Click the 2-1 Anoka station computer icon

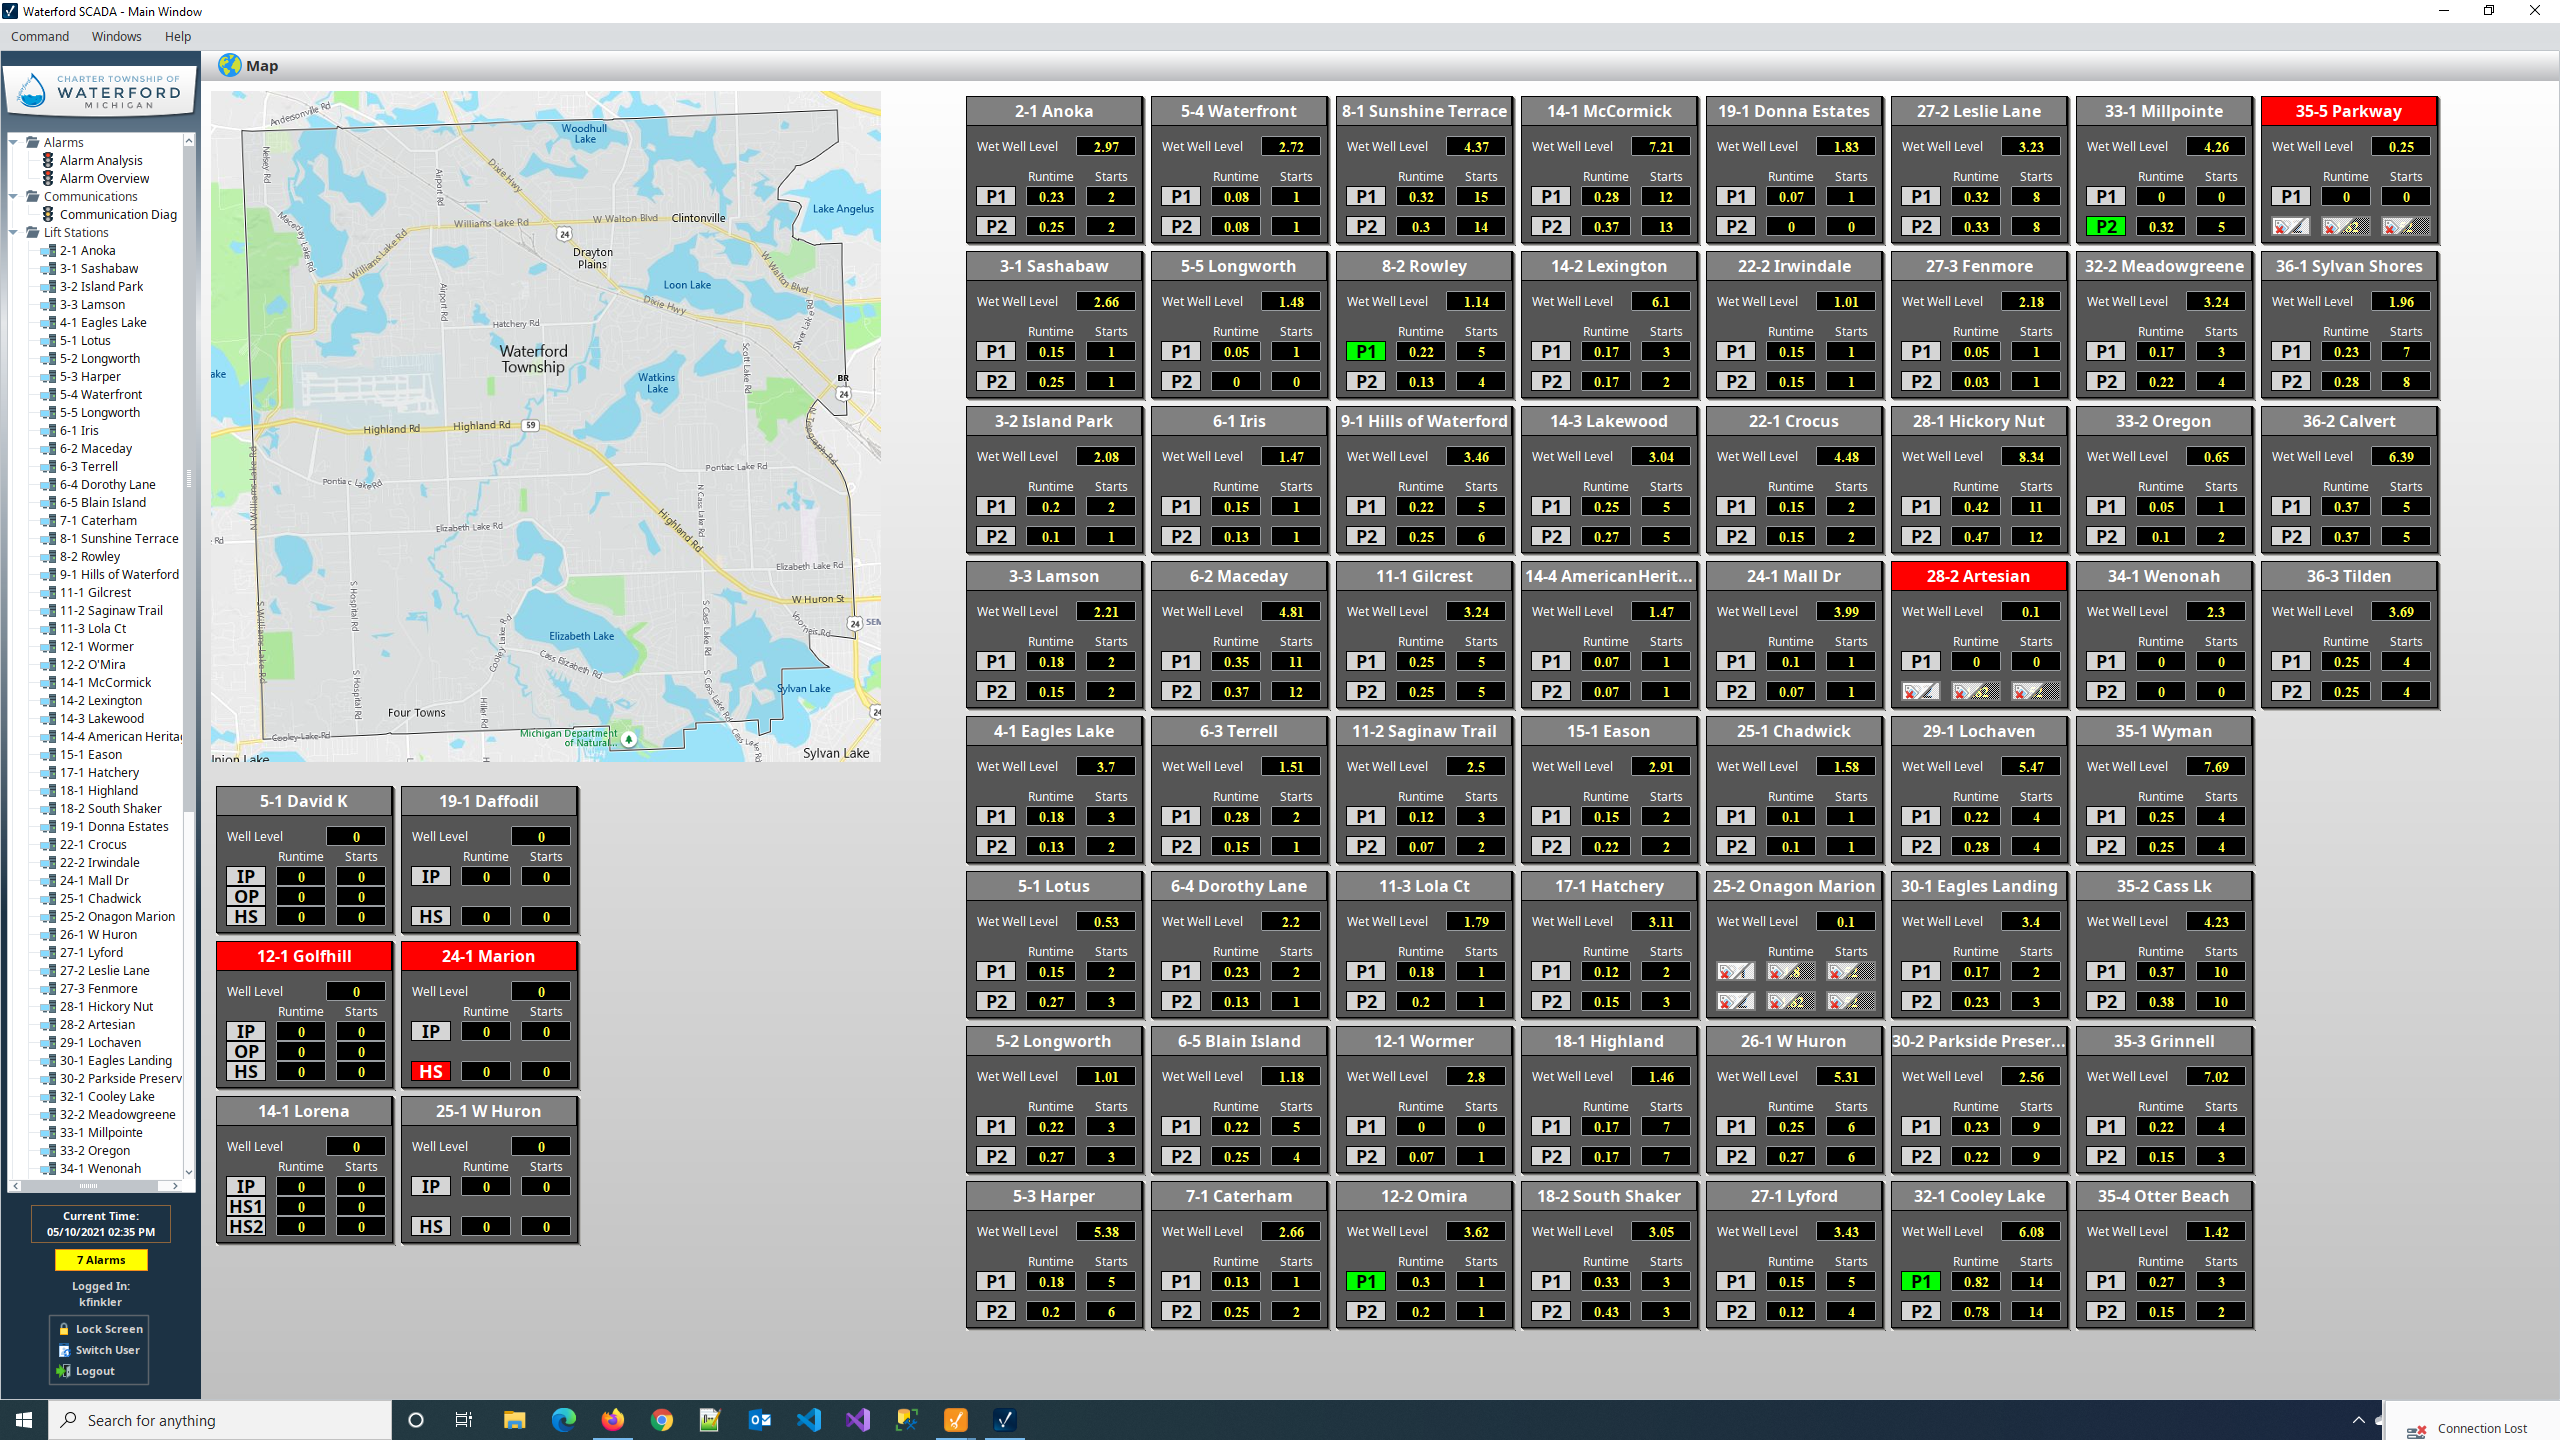pos(47,251)
